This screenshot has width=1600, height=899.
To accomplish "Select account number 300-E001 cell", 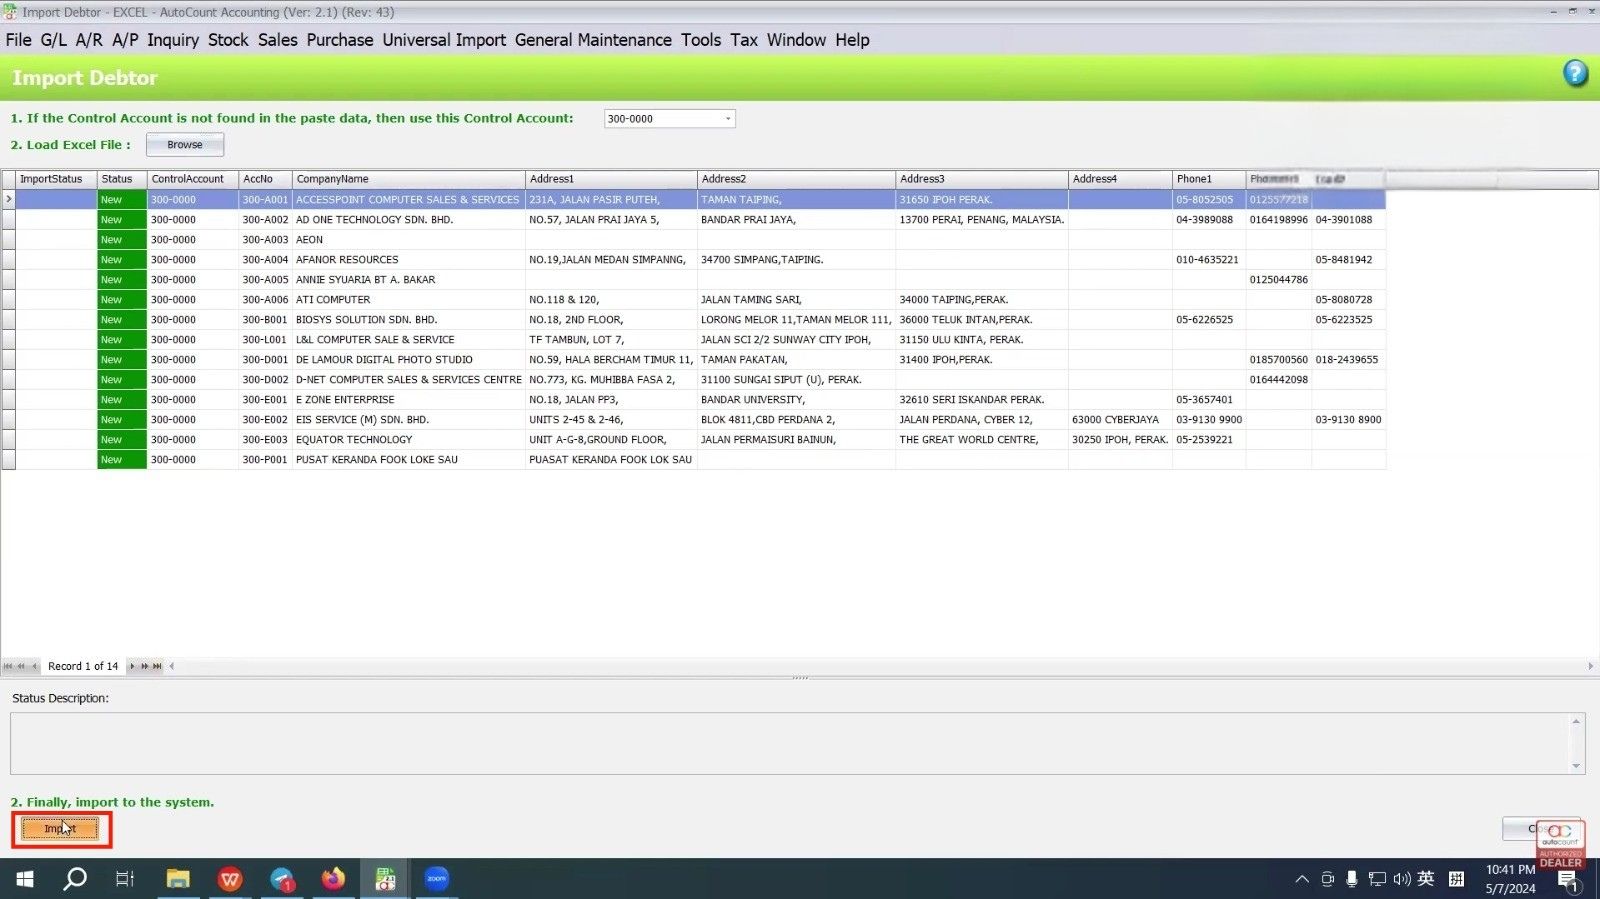I will coord(265,400).
